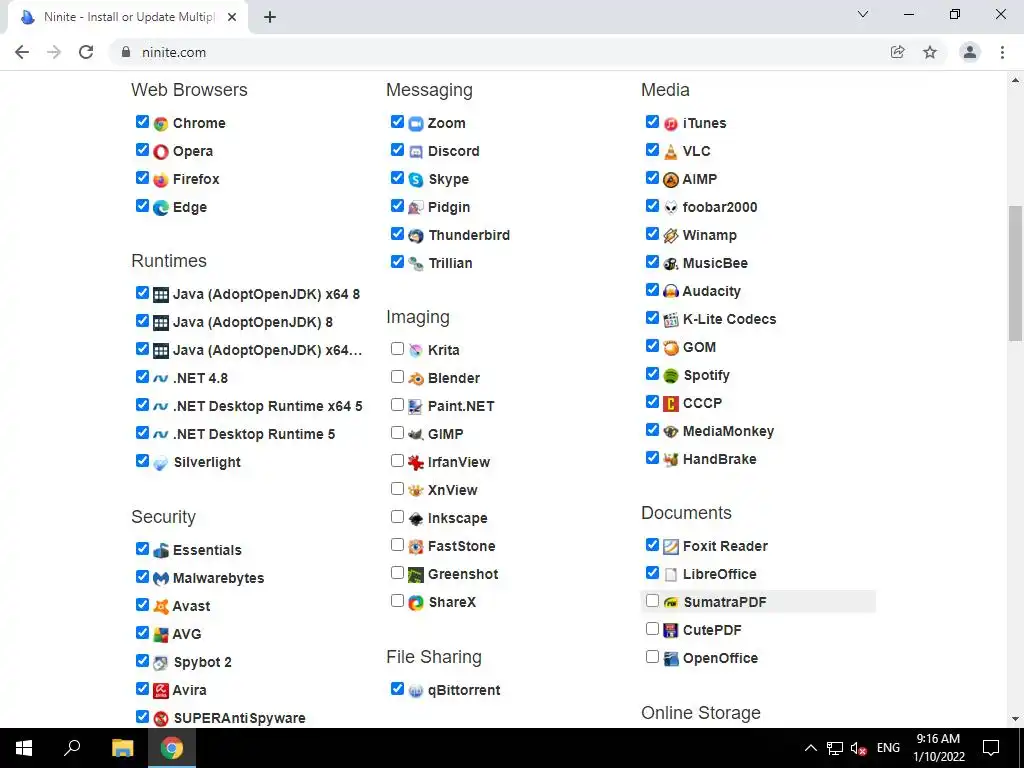Click the Thunderbird icon
The width and height of the screenshot is (1024, 768).
click(416, 236)
